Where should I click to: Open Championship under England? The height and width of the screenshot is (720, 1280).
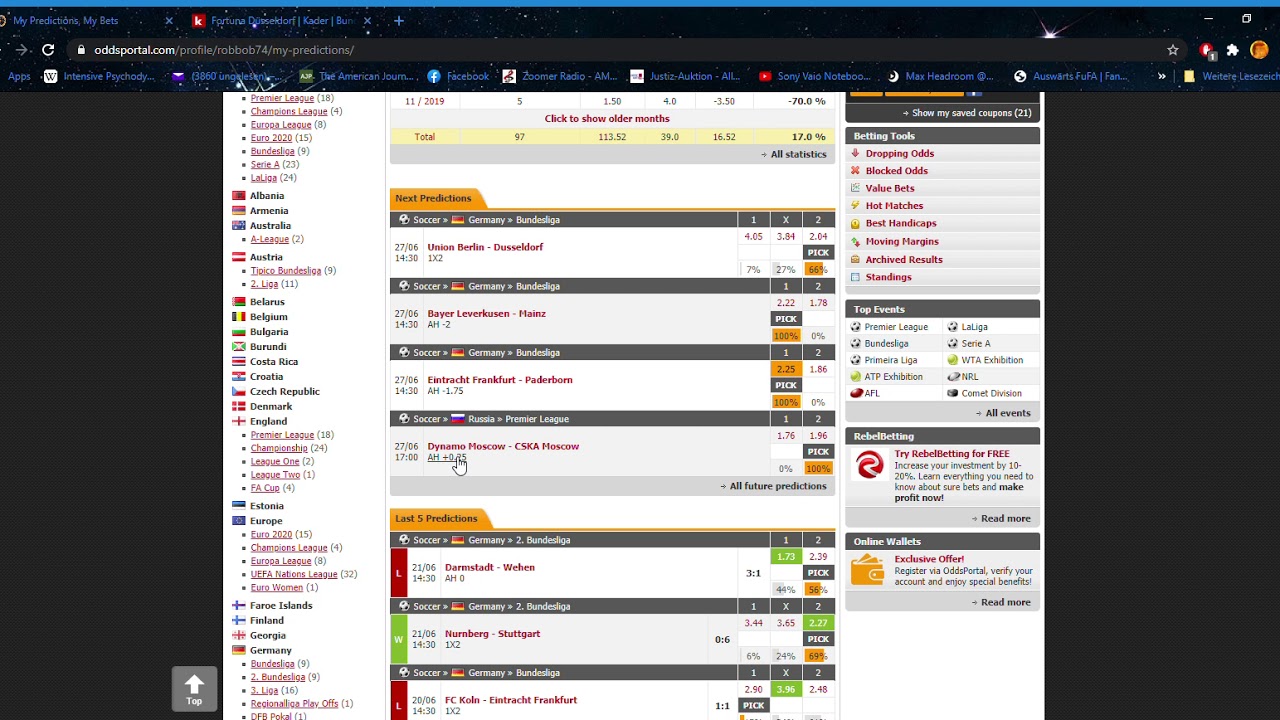pyautogui.click(x=279, y=449)
